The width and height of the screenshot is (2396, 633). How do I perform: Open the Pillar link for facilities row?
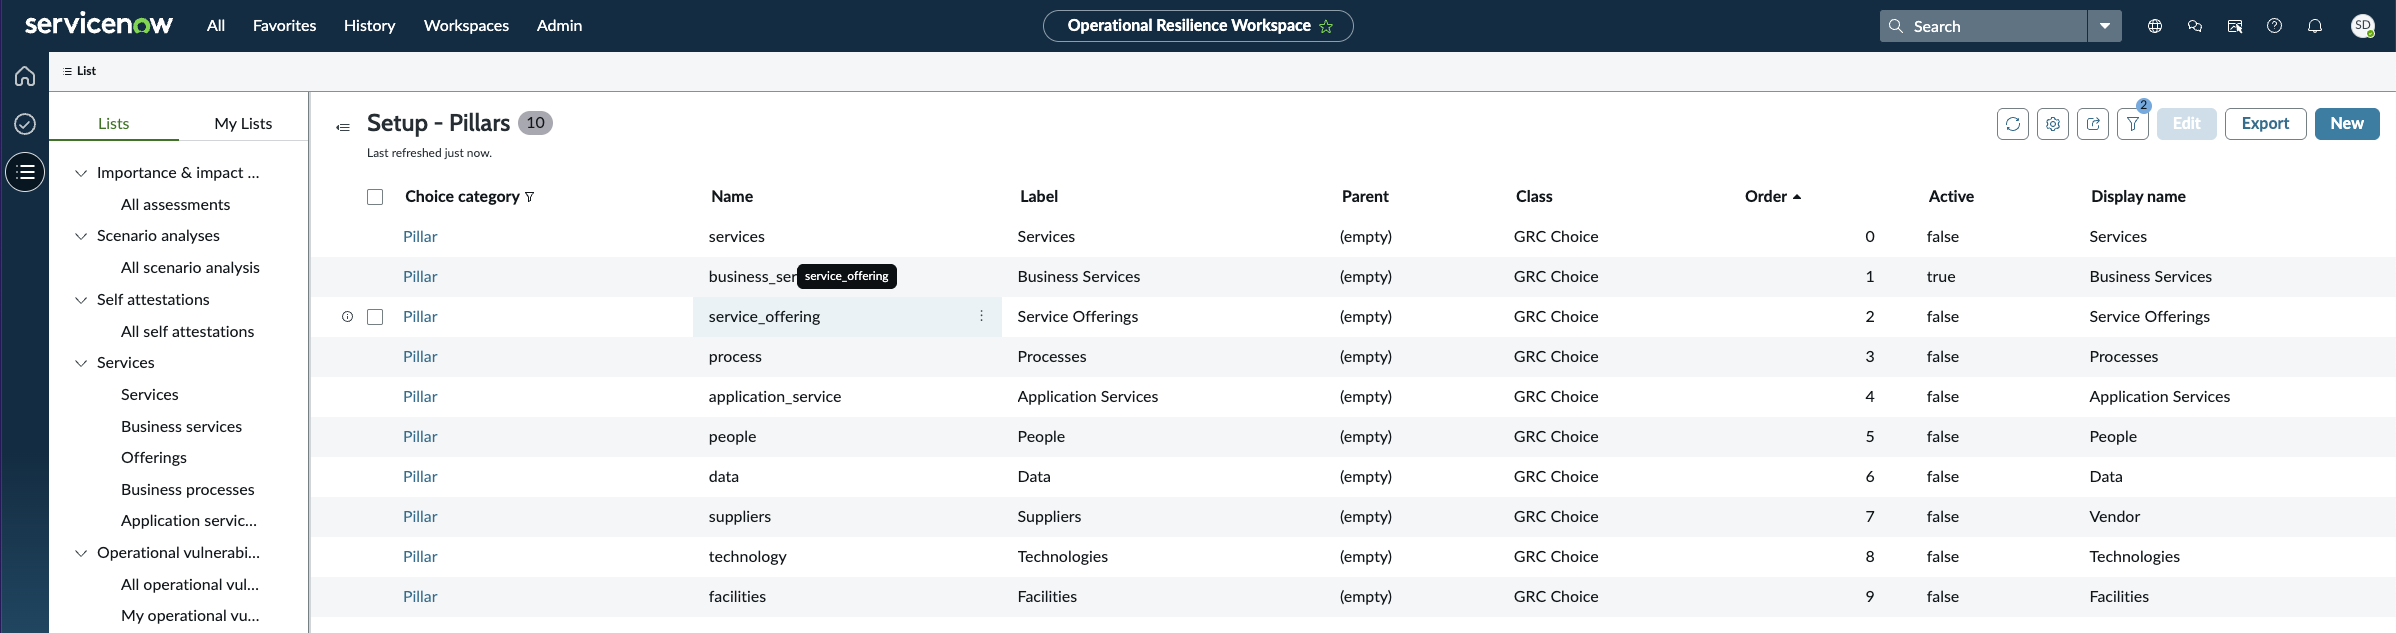[420, 597]
